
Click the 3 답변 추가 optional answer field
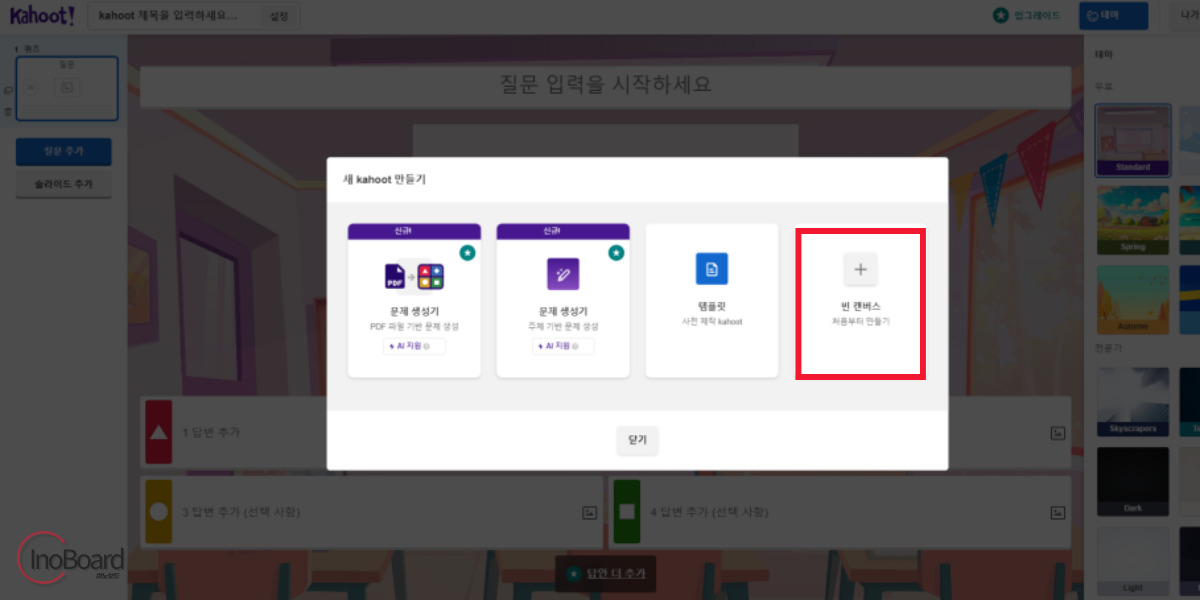pyautogui.click(x=372, y=511)
